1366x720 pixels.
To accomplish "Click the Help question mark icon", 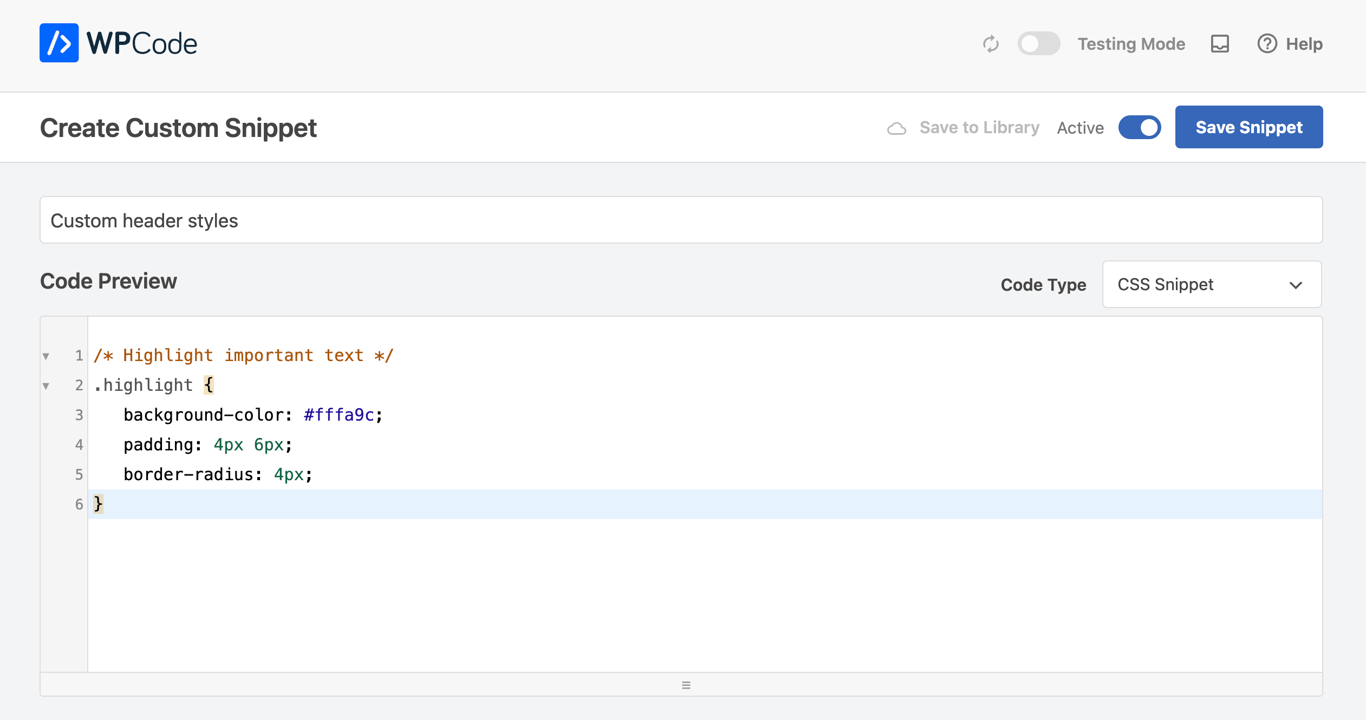I will click(1266, 44).
